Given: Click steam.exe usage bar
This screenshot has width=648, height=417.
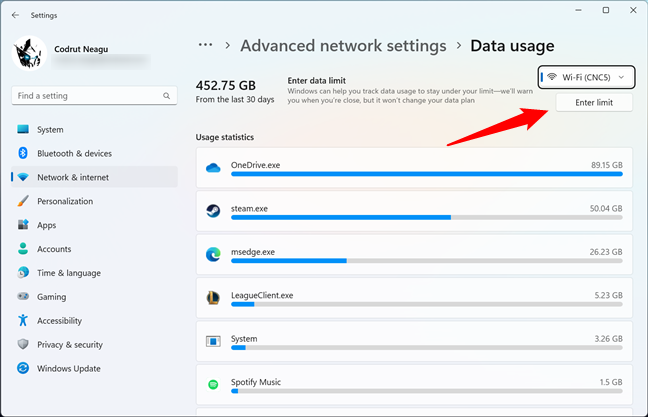Looking at the screenshot, I should pyautogui.click(x=426, y=217).
